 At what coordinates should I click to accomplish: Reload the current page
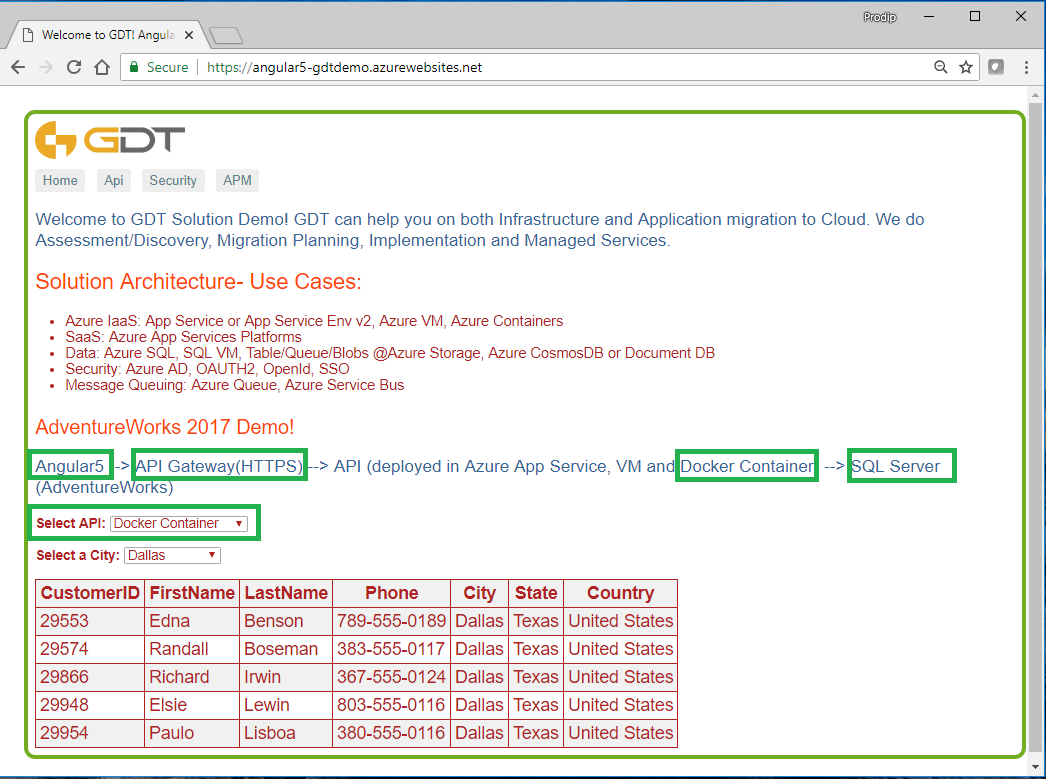[74, 67]
